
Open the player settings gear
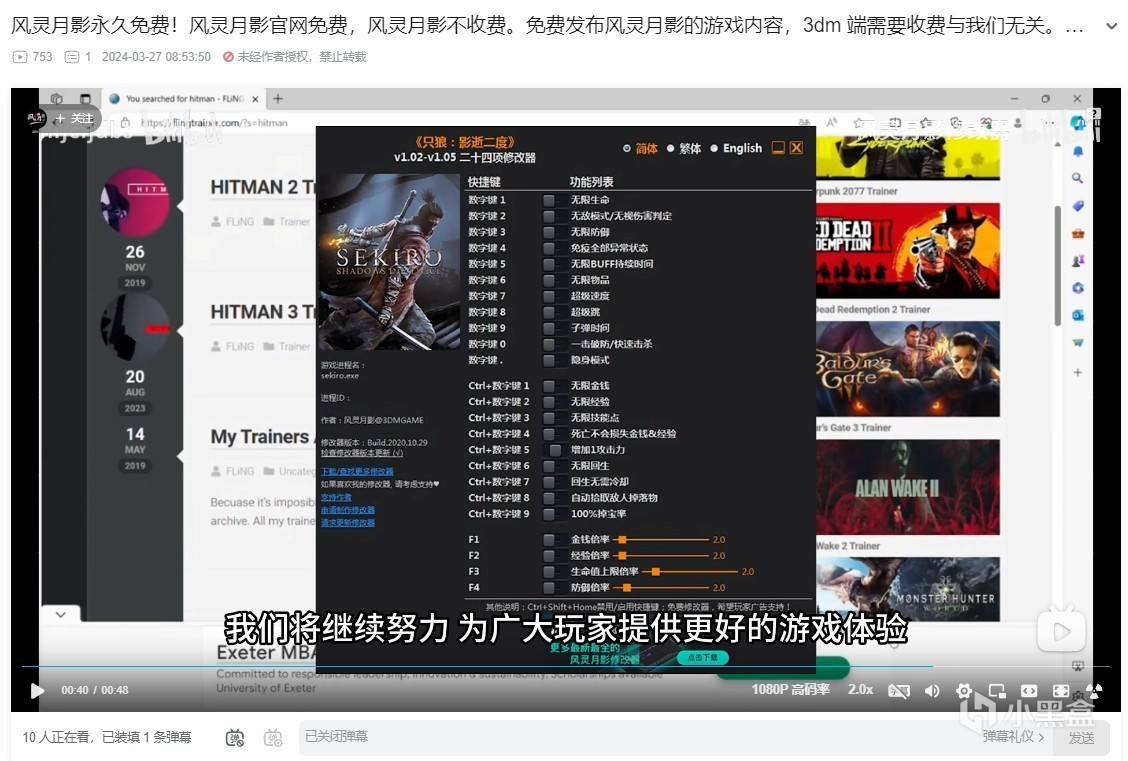(x=964, y=691)
